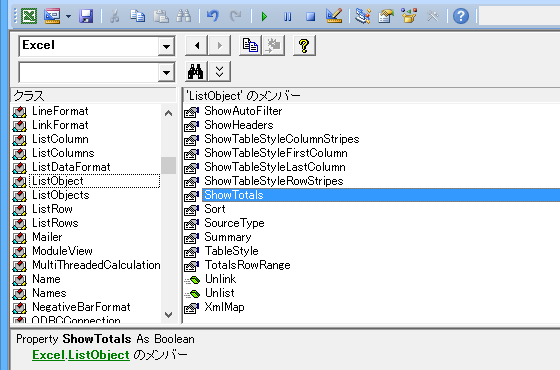Select the ListObject class
The image size is (560, 370).
point(58,181)
